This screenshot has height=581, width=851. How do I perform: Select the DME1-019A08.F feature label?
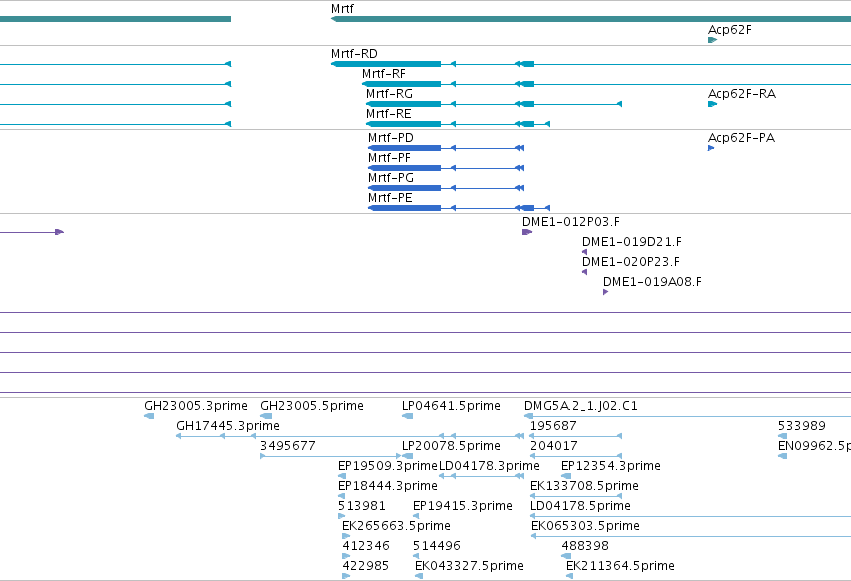(652, 282)
